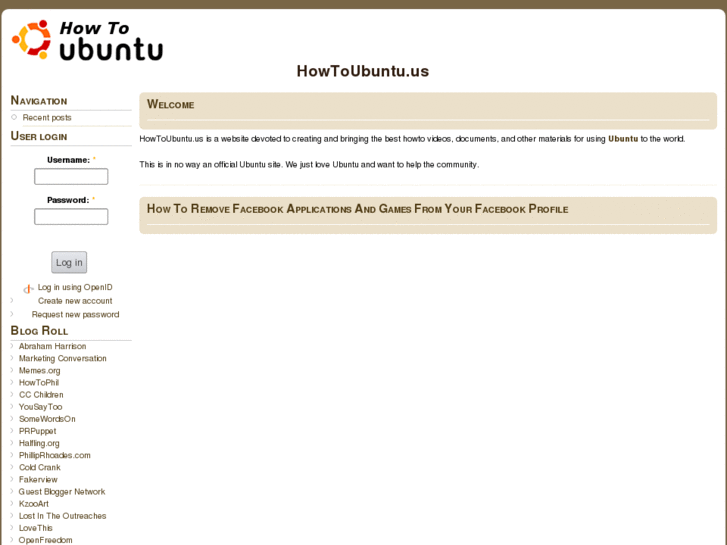Visit Abraham Harrison blog link
The width and height of the screenshot is (727, 545).
tap(52, 346)
